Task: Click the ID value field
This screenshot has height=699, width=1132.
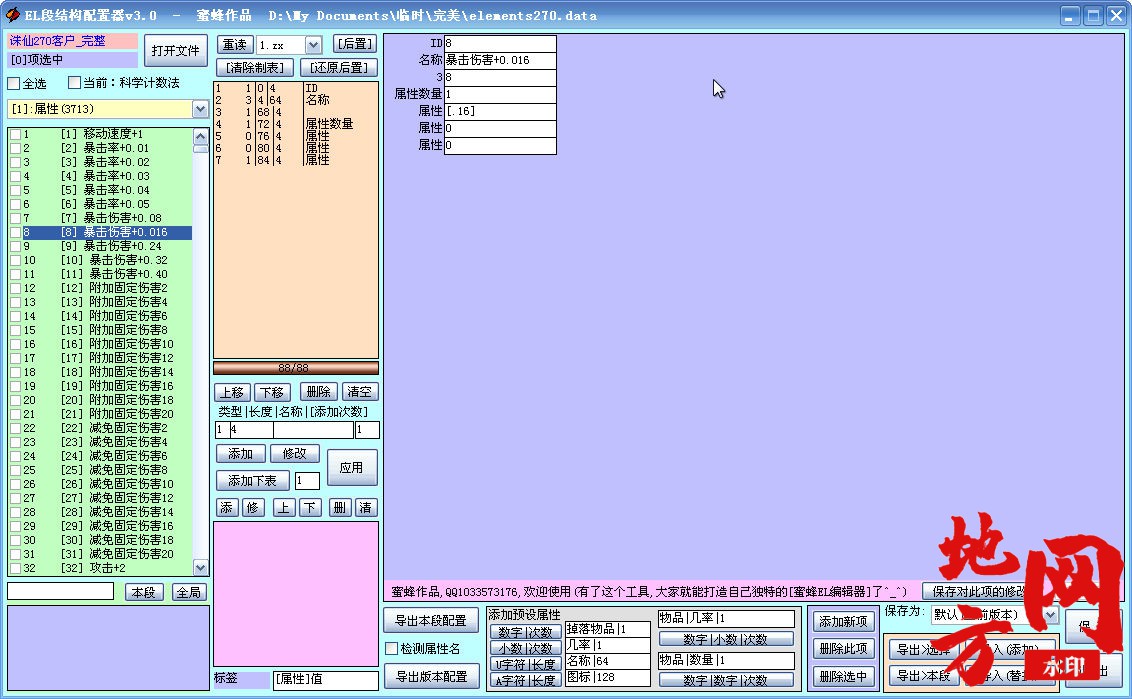Action: point(500,43)
